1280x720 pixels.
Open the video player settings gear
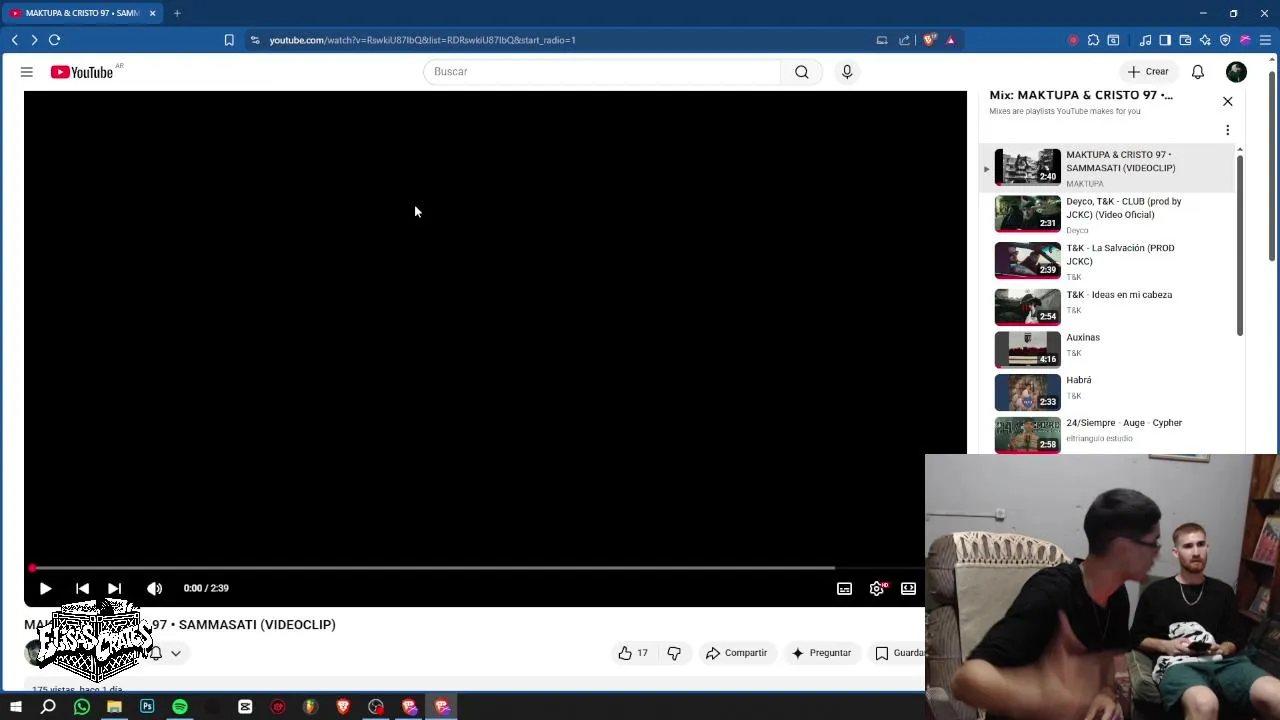tap(877, 589)
